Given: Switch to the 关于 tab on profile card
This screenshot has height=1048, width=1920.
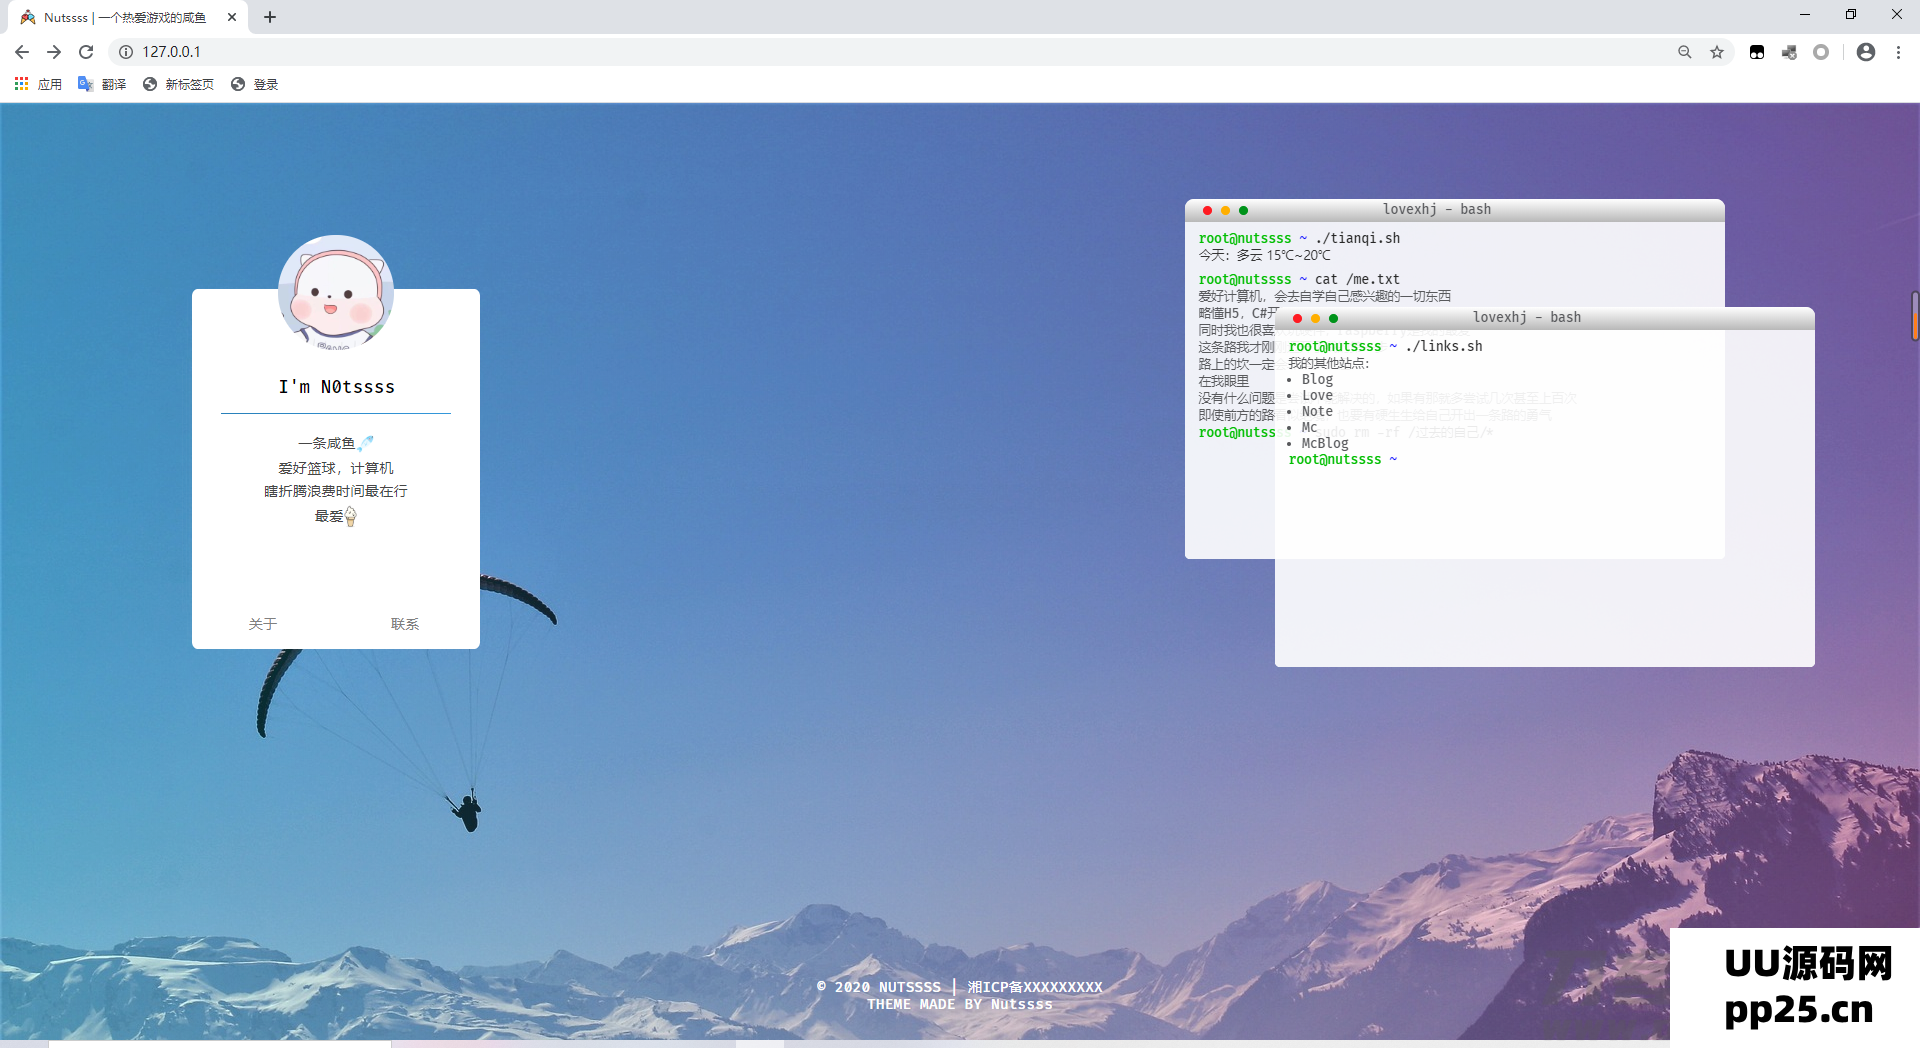Looking at the screenshot, I should [x=263, y=624].
